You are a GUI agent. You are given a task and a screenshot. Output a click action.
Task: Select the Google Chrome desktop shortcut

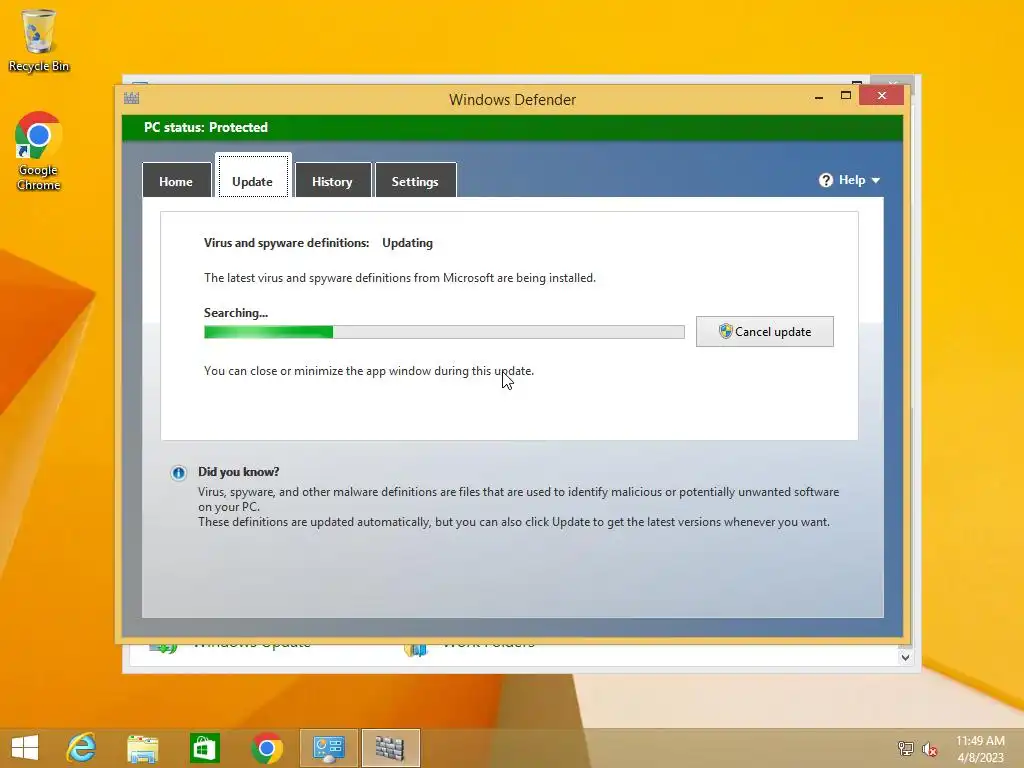click(x=38, y=151)
